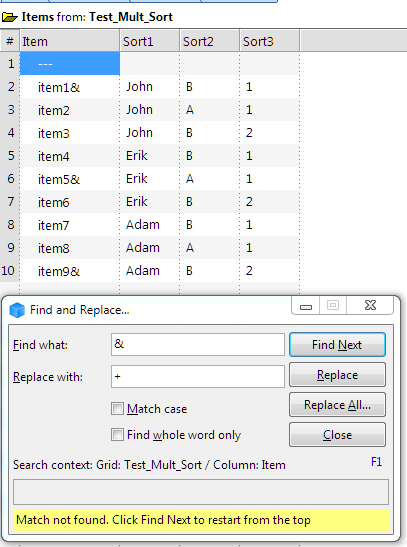Click the open folder icon beside Items

click(x=9, y=17)
